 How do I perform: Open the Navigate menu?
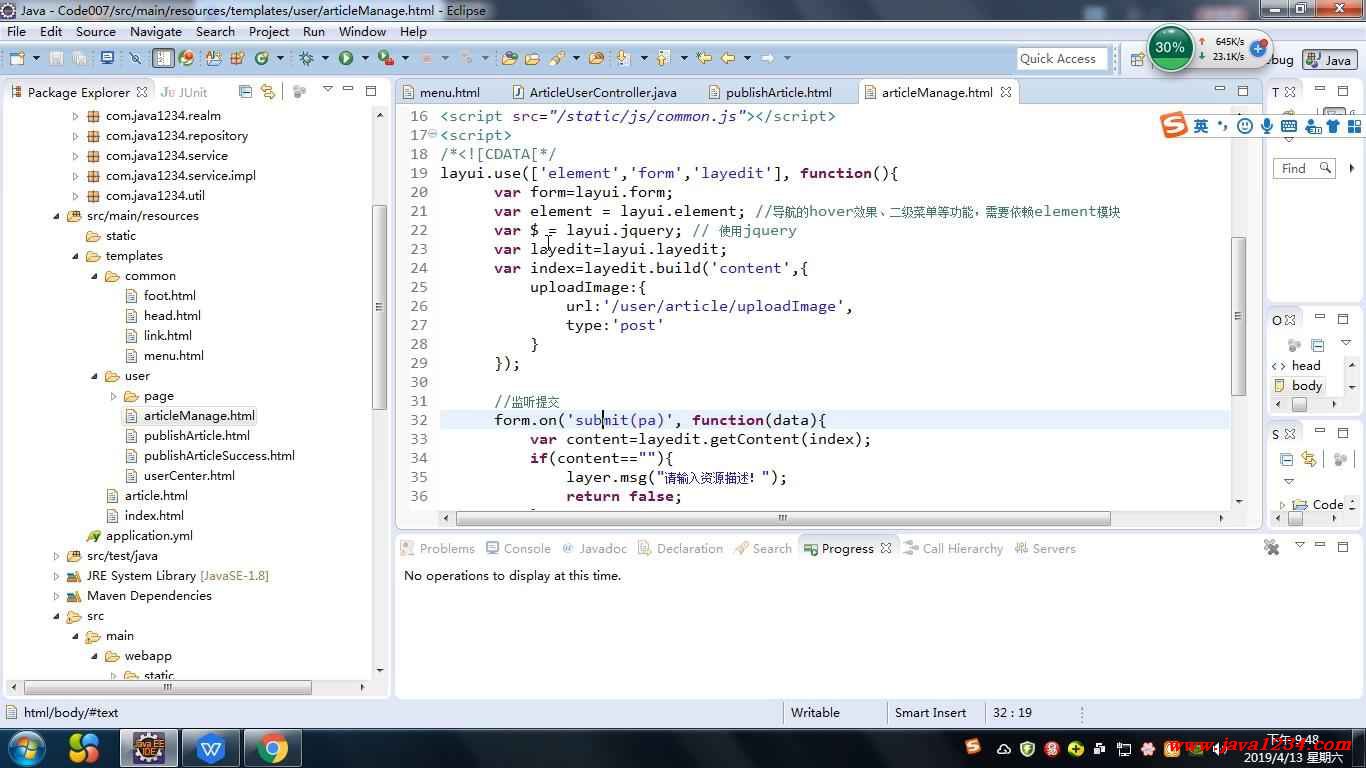coord(156,31)
